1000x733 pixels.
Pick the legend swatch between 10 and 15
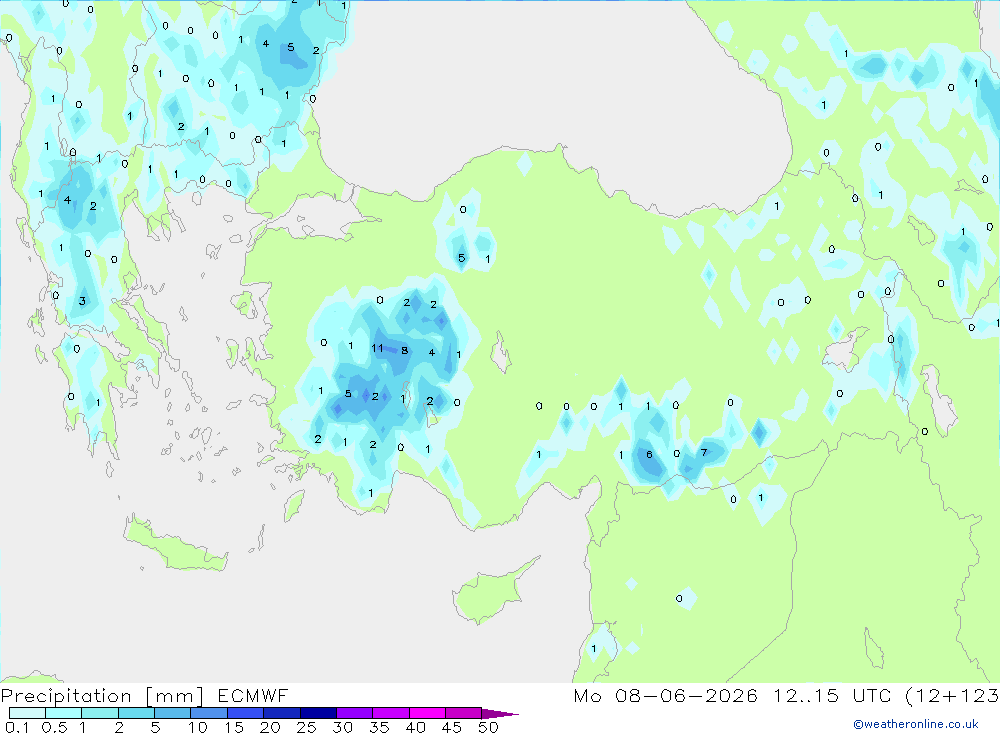(209, 713)
